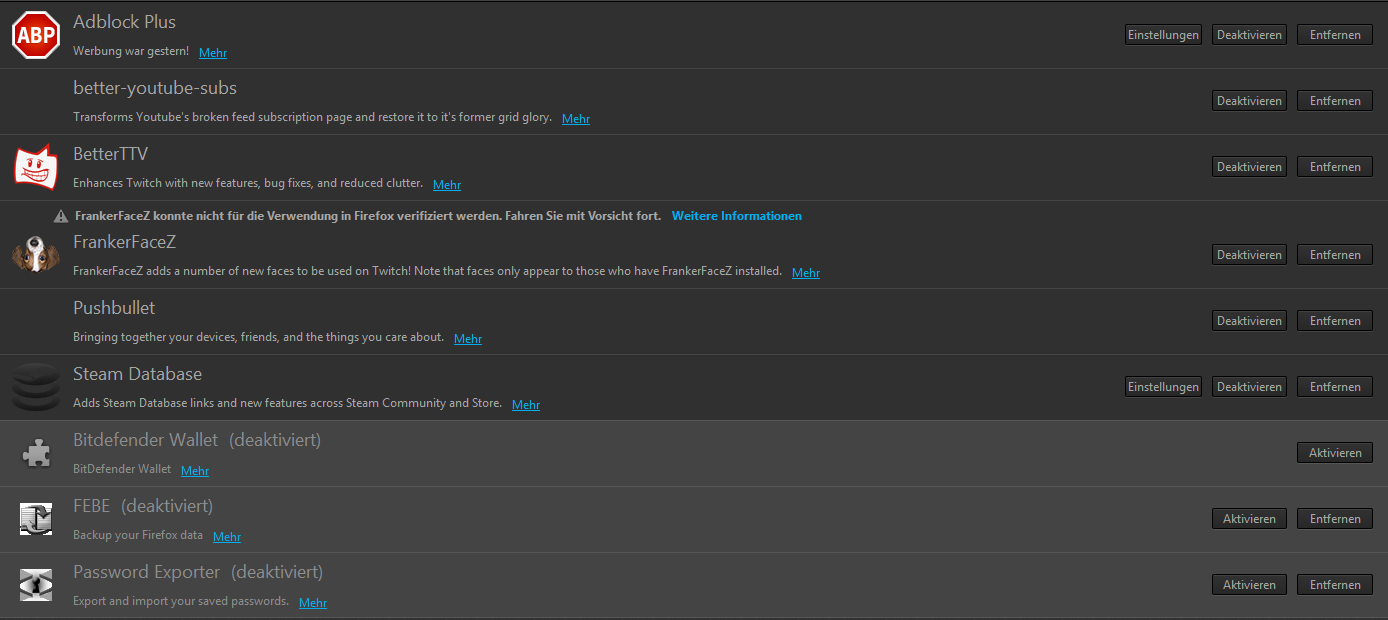
Task: Select the BetterTTV title
Action: 111,154
